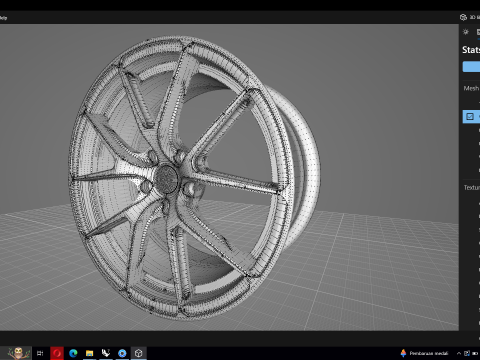Click the wheel rim 3D model in the viewport
Screen dimensions: 480x360
194,178
